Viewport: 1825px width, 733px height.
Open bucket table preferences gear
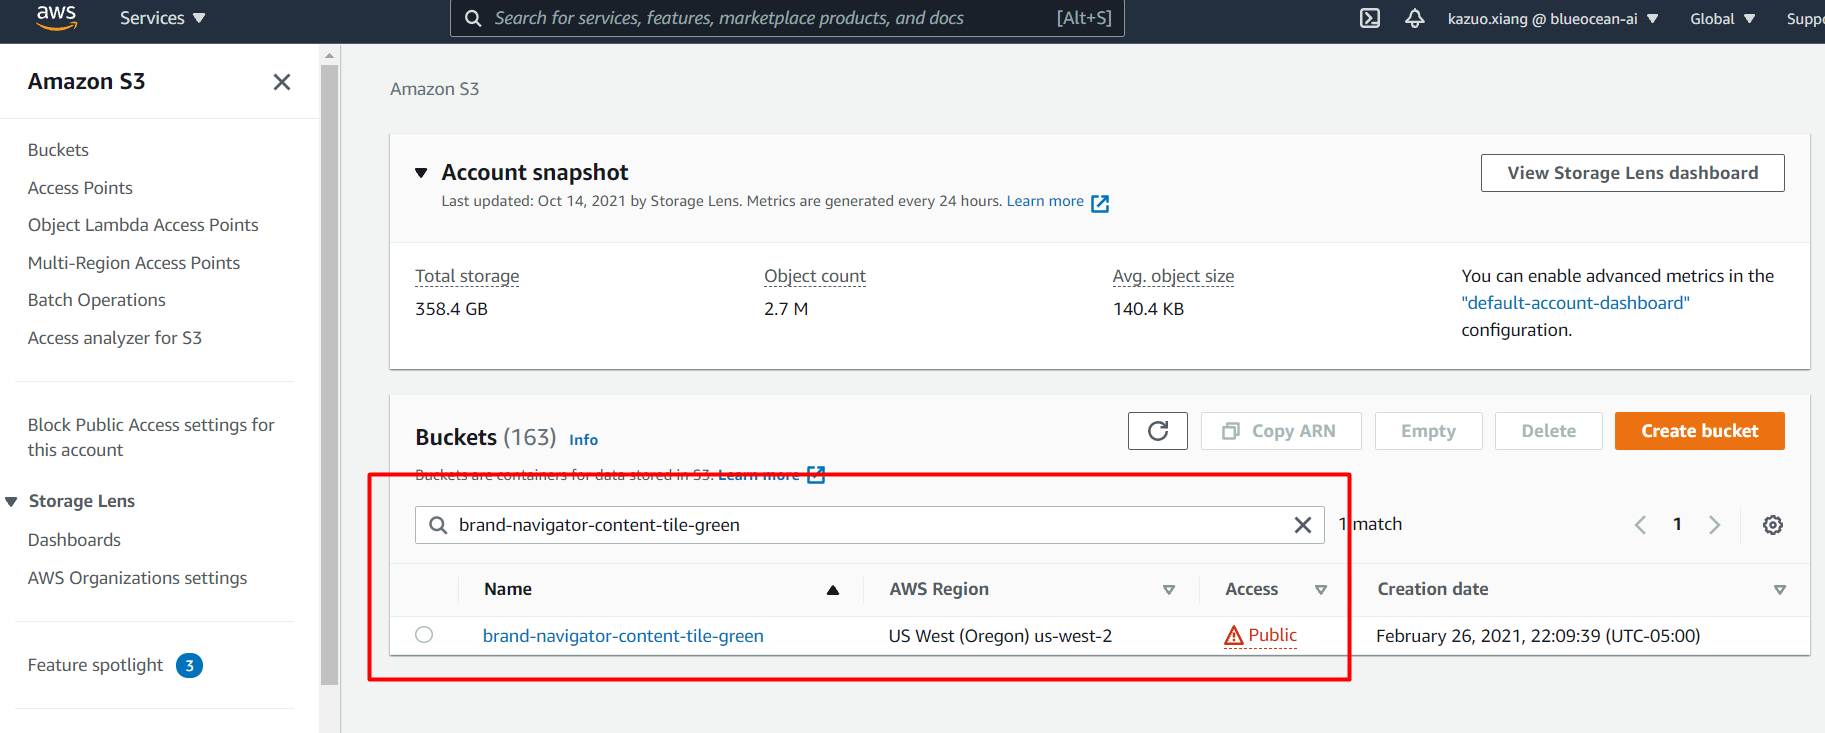1773,525
